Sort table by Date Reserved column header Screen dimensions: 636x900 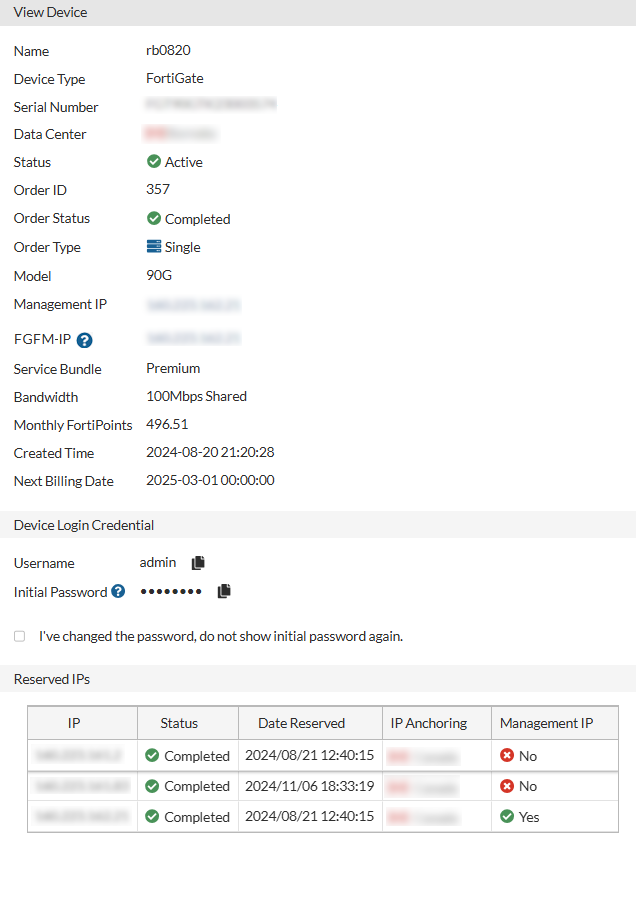coord(300,722)
